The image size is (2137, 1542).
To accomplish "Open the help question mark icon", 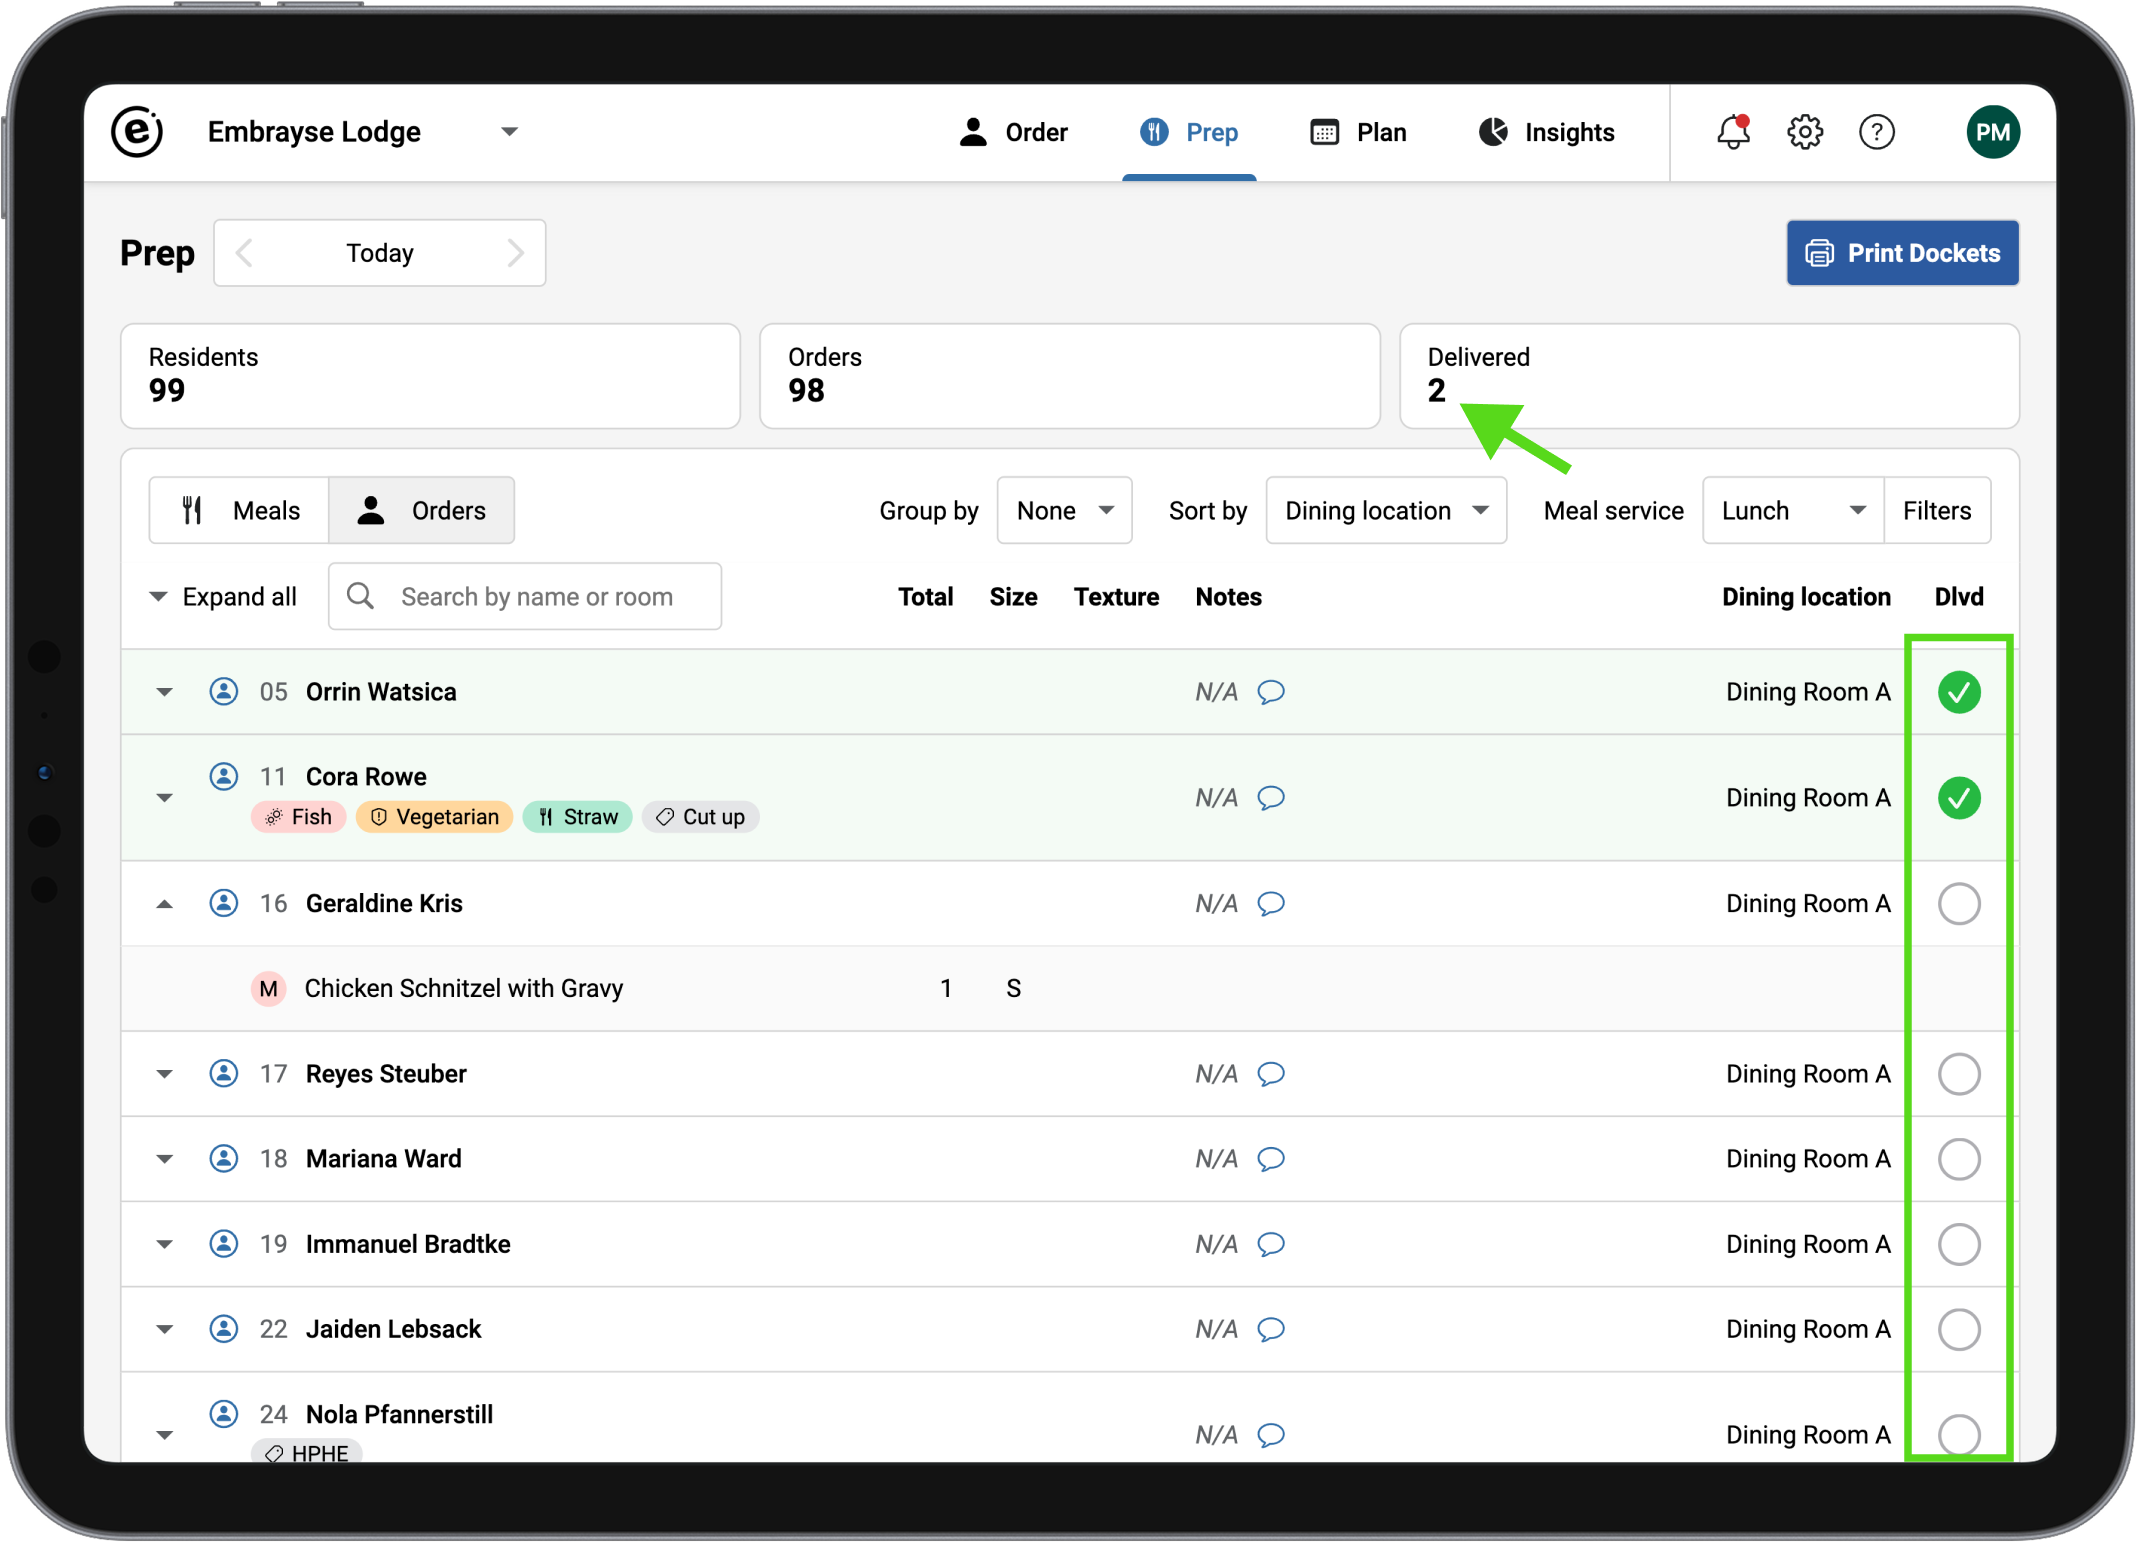I will [x=1876, y=132].
